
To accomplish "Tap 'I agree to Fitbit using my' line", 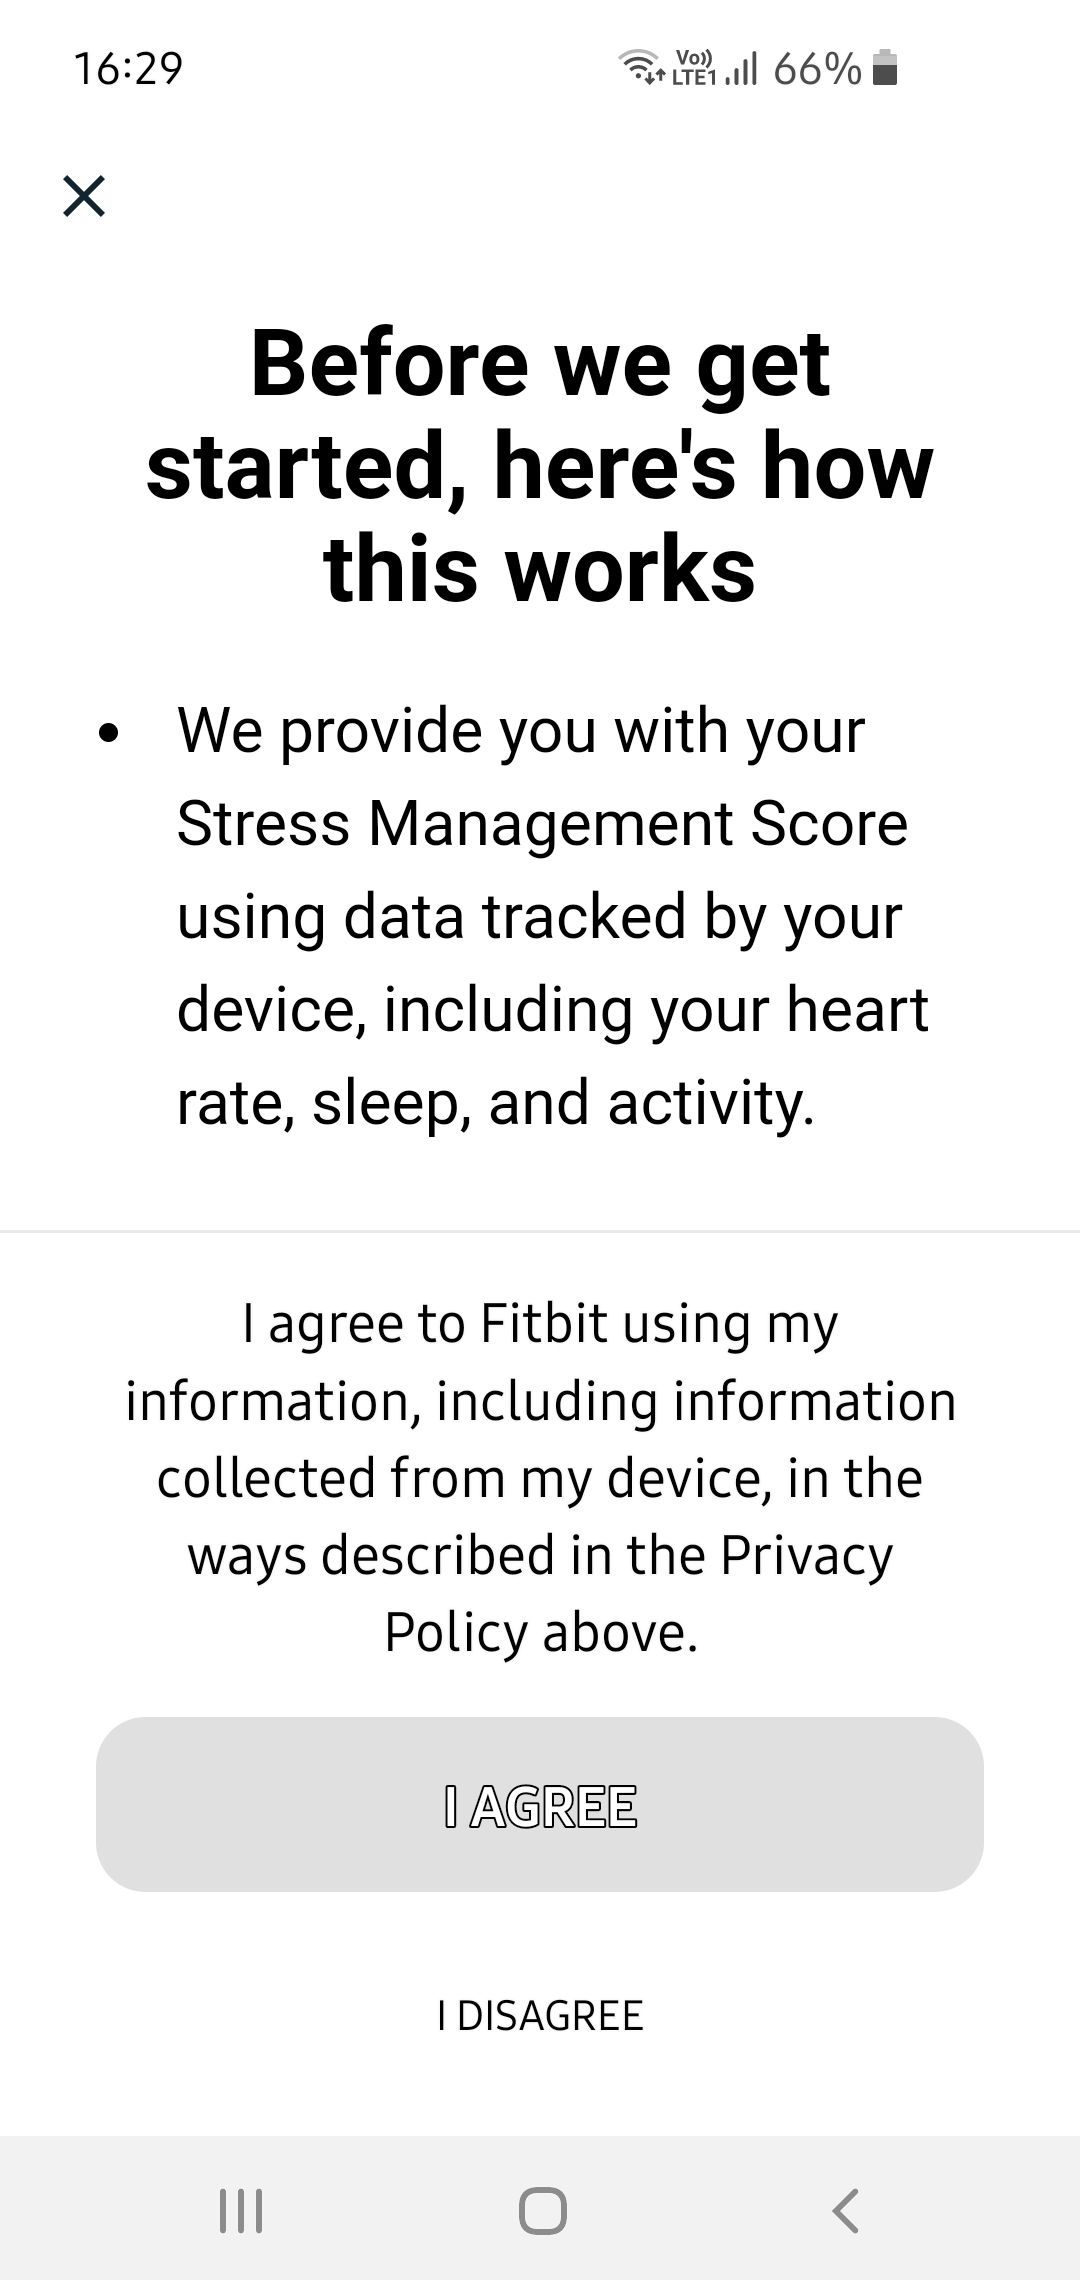I will pyautogui.click(x=540, y=1325).
